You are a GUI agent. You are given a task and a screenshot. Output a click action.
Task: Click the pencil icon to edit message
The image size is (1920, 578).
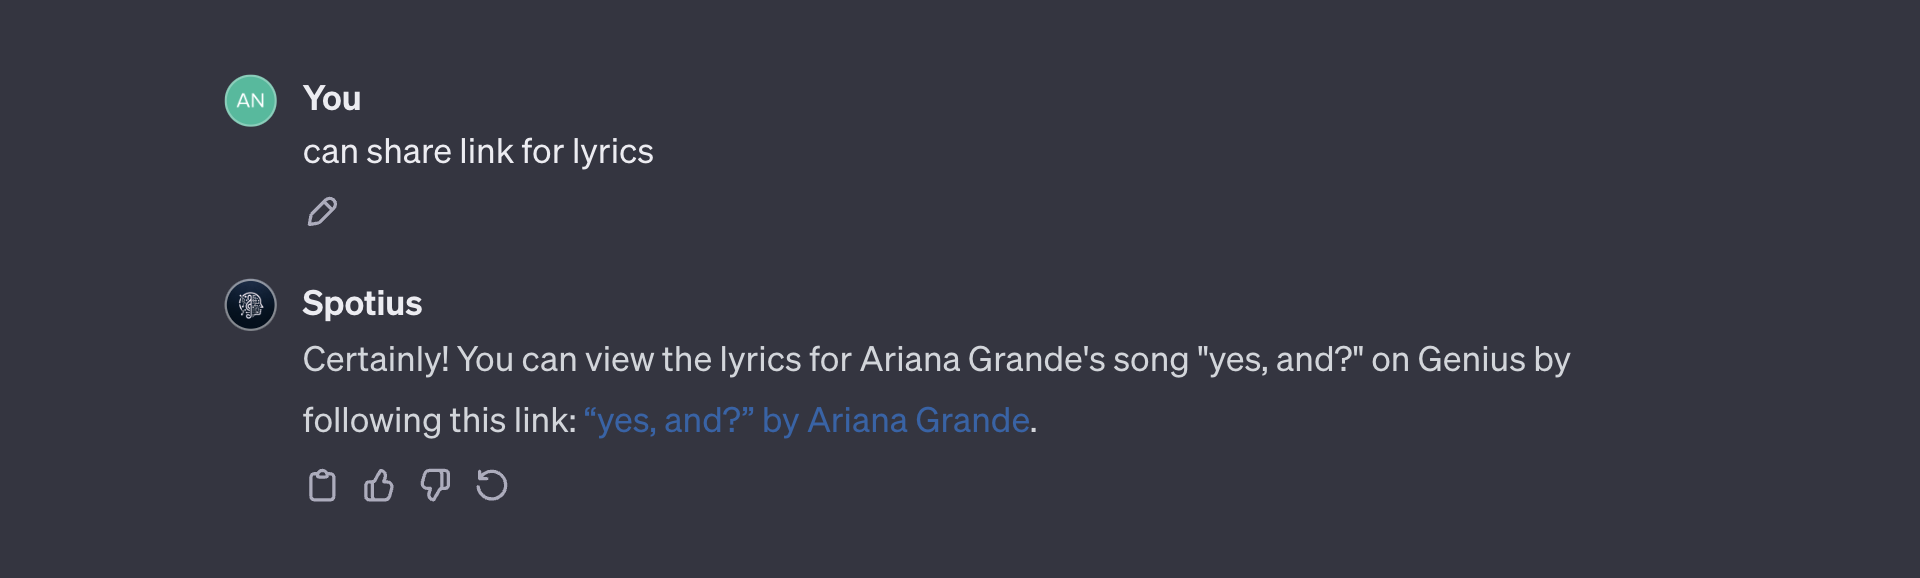(x=322, y=212)
